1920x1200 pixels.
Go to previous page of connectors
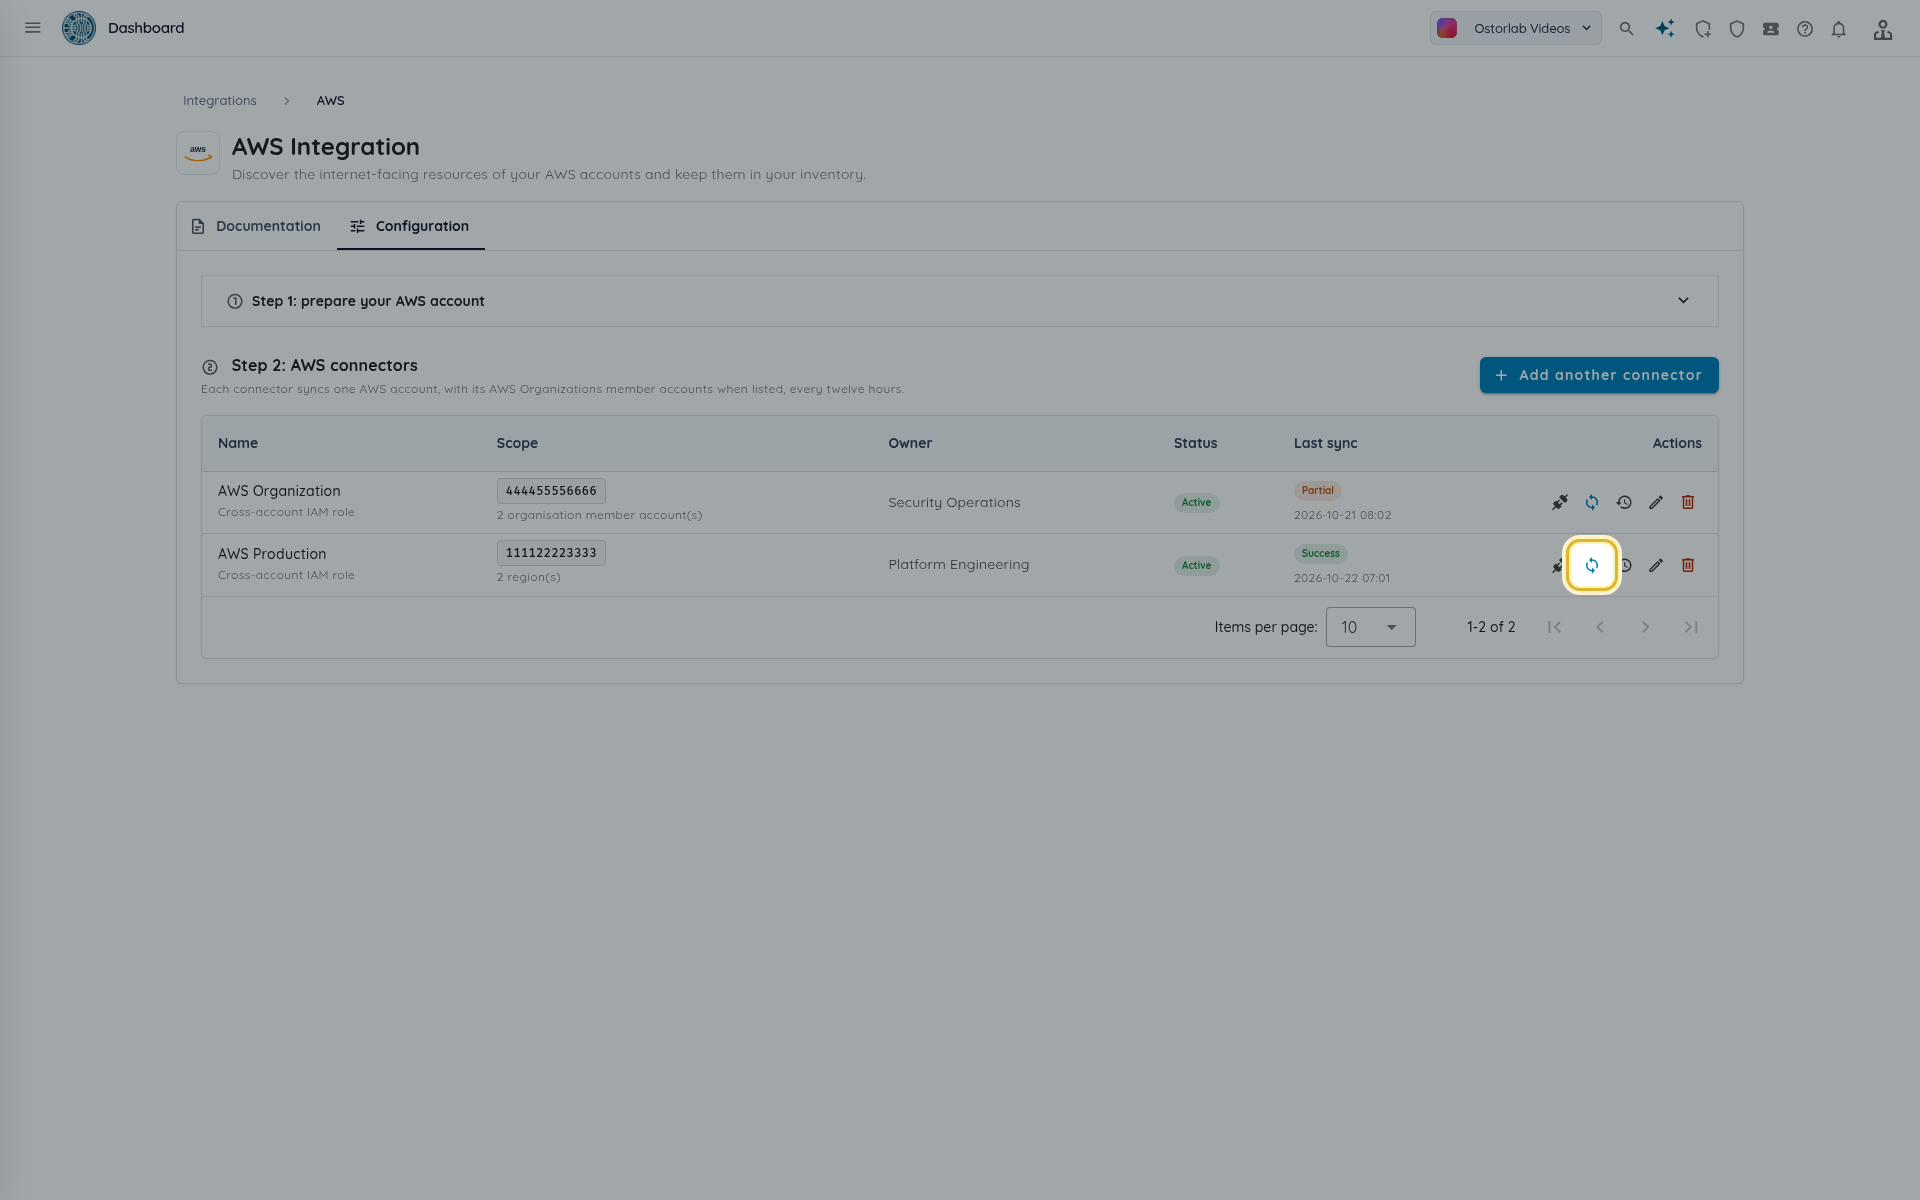1599,627
